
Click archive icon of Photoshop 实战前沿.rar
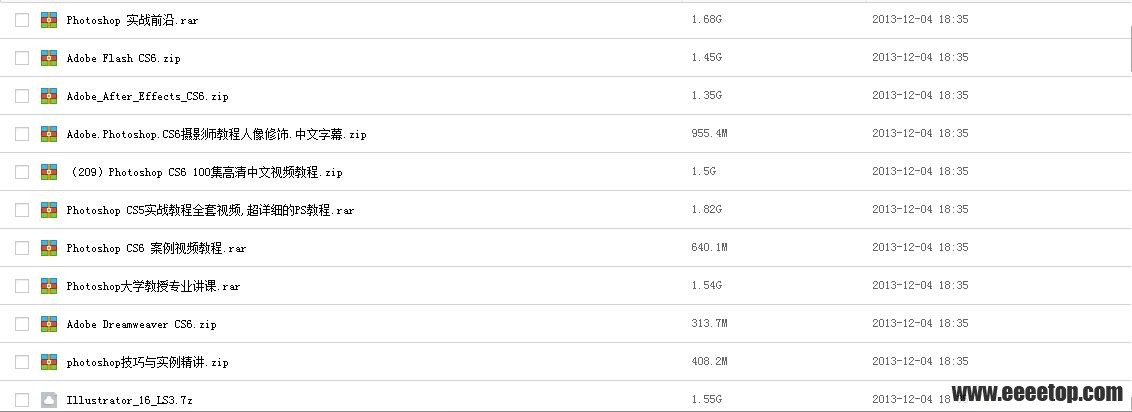pos(49,20)
